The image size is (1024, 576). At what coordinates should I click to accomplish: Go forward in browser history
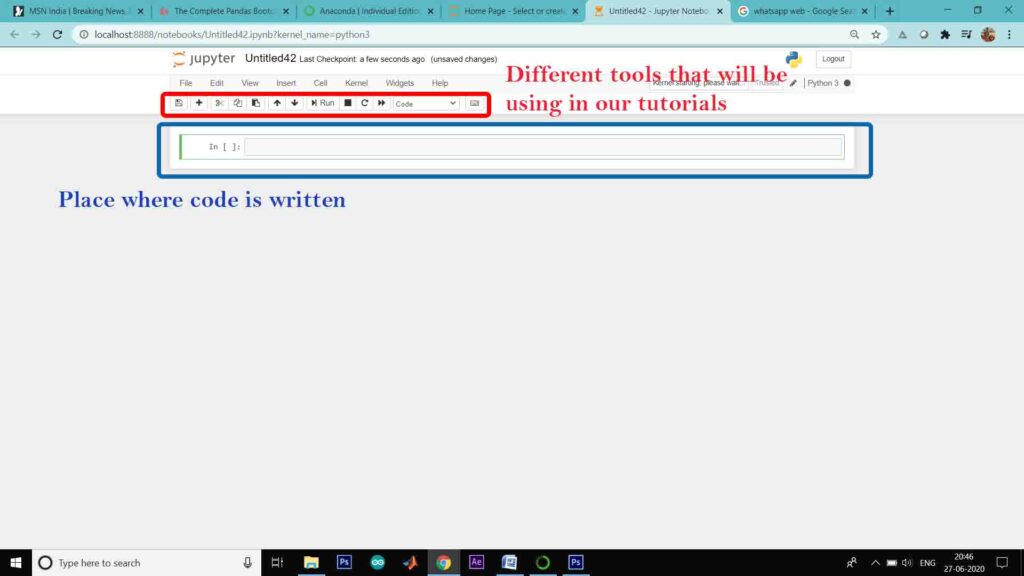coord(36,35)
